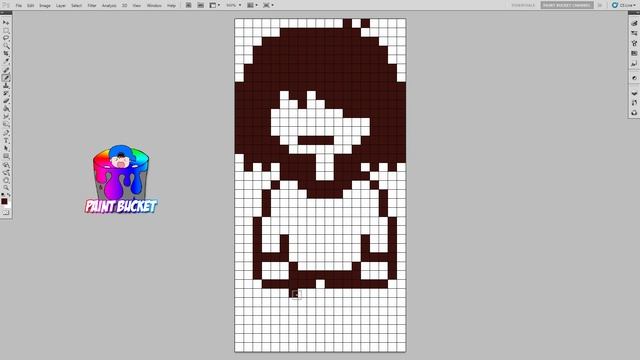Open the File menu

(19, 6)
